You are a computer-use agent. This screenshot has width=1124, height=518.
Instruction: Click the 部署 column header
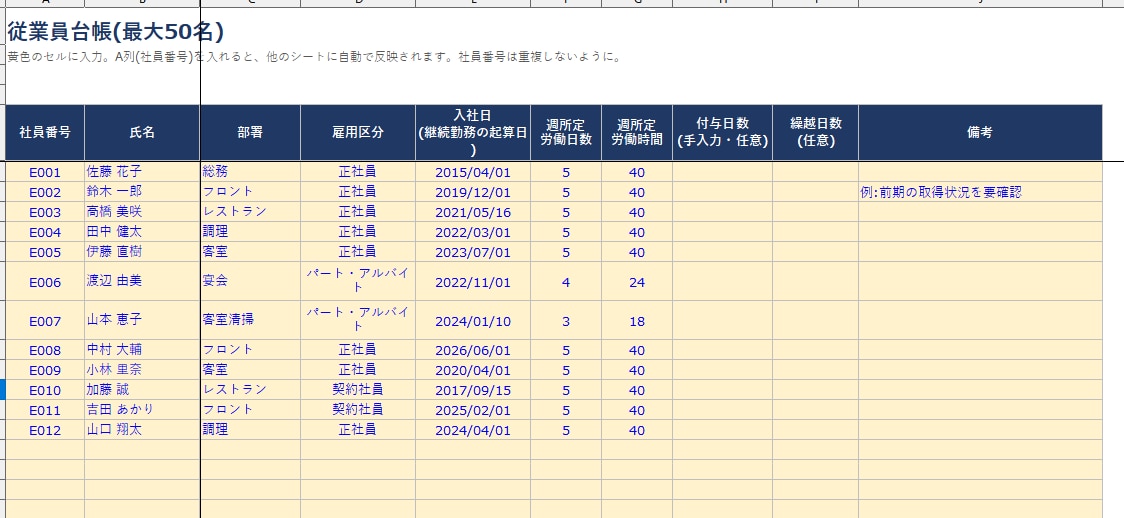(250, 133)
